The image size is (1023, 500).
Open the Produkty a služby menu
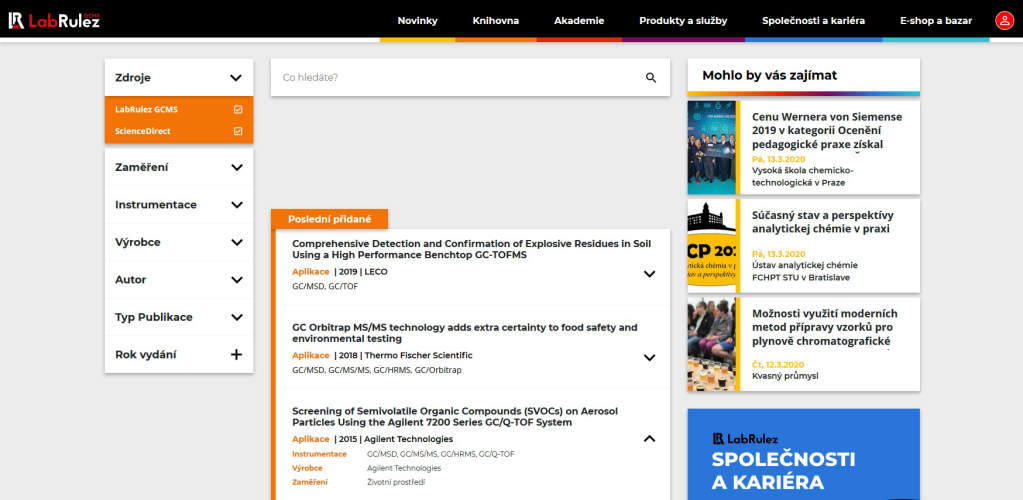coord(683,21)
